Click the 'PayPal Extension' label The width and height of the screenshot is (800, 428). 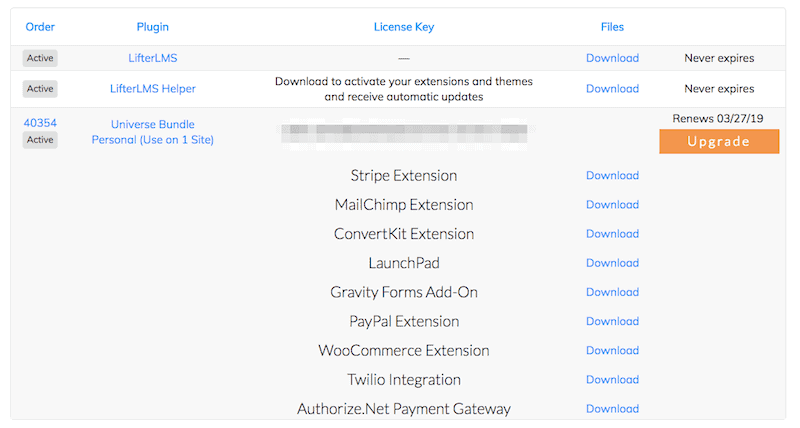(404, 321)
